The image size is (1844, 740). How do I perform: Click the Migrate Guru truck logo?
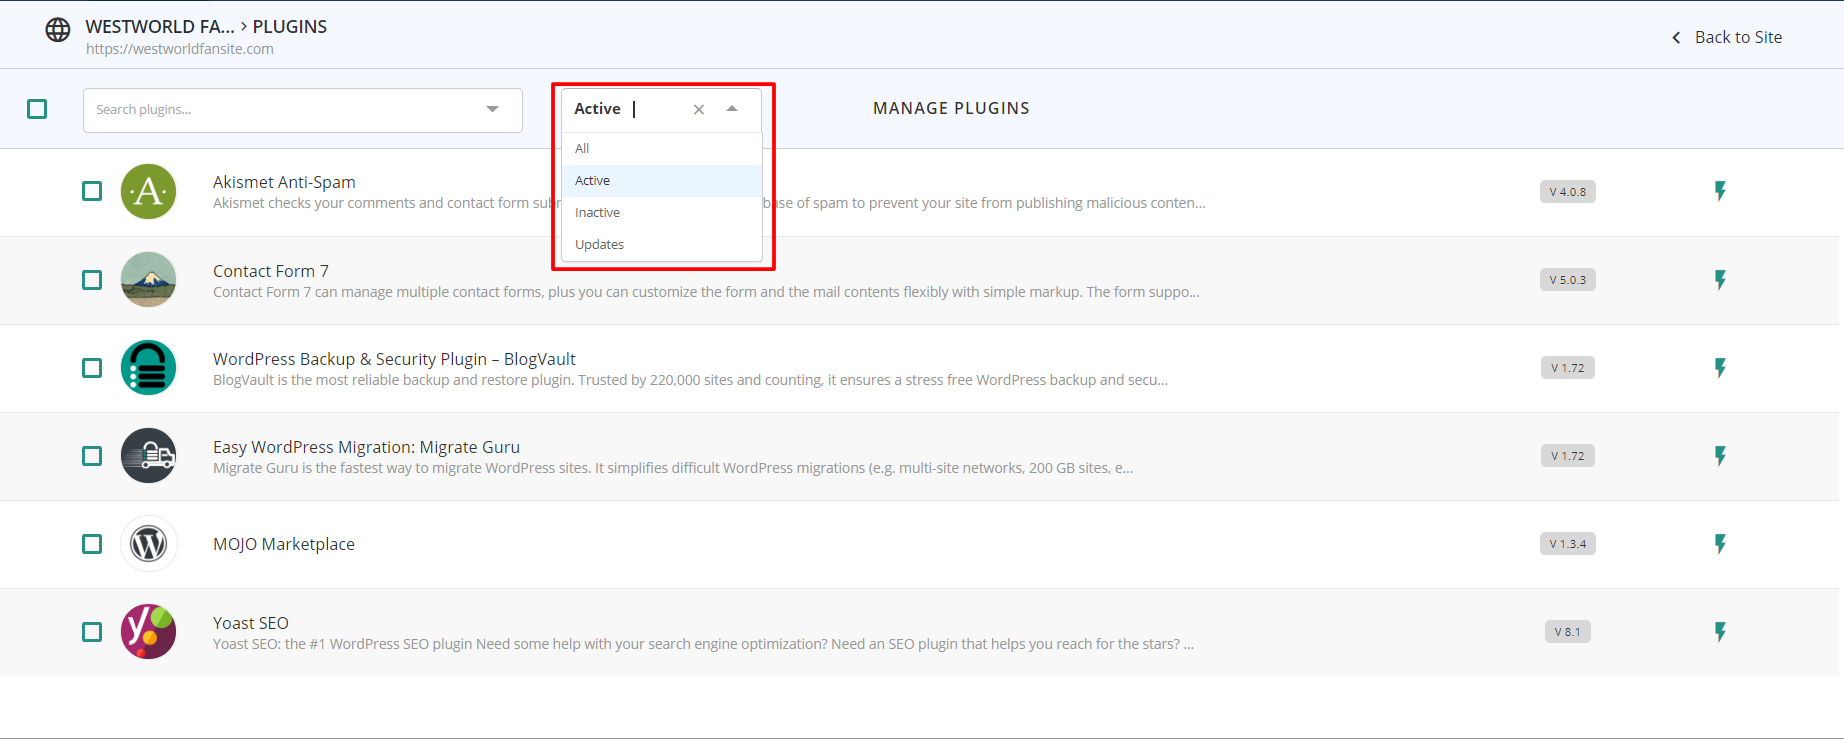point(149,455)
